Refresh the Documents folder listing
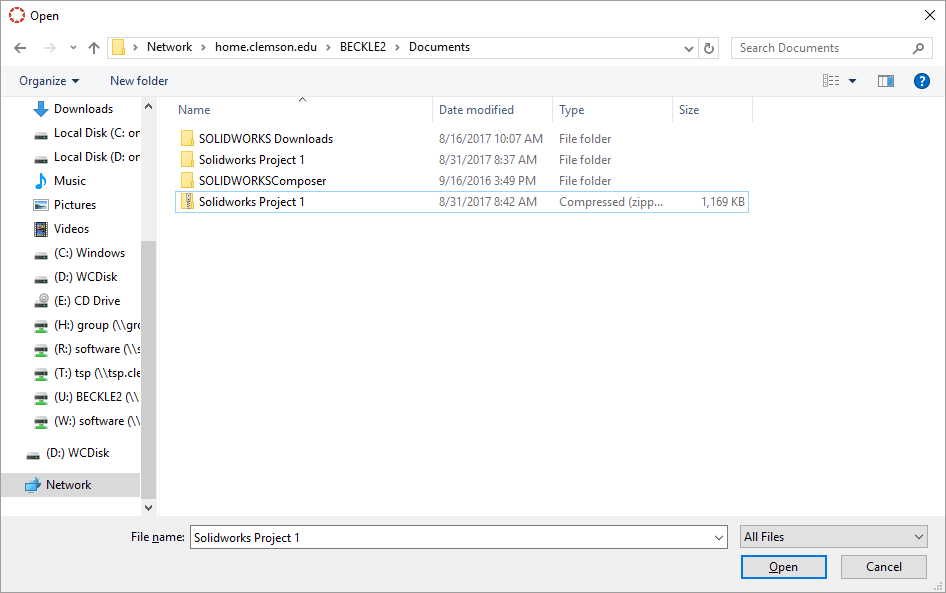Screen dimensions: 946x593 click(x=709, y=48)
